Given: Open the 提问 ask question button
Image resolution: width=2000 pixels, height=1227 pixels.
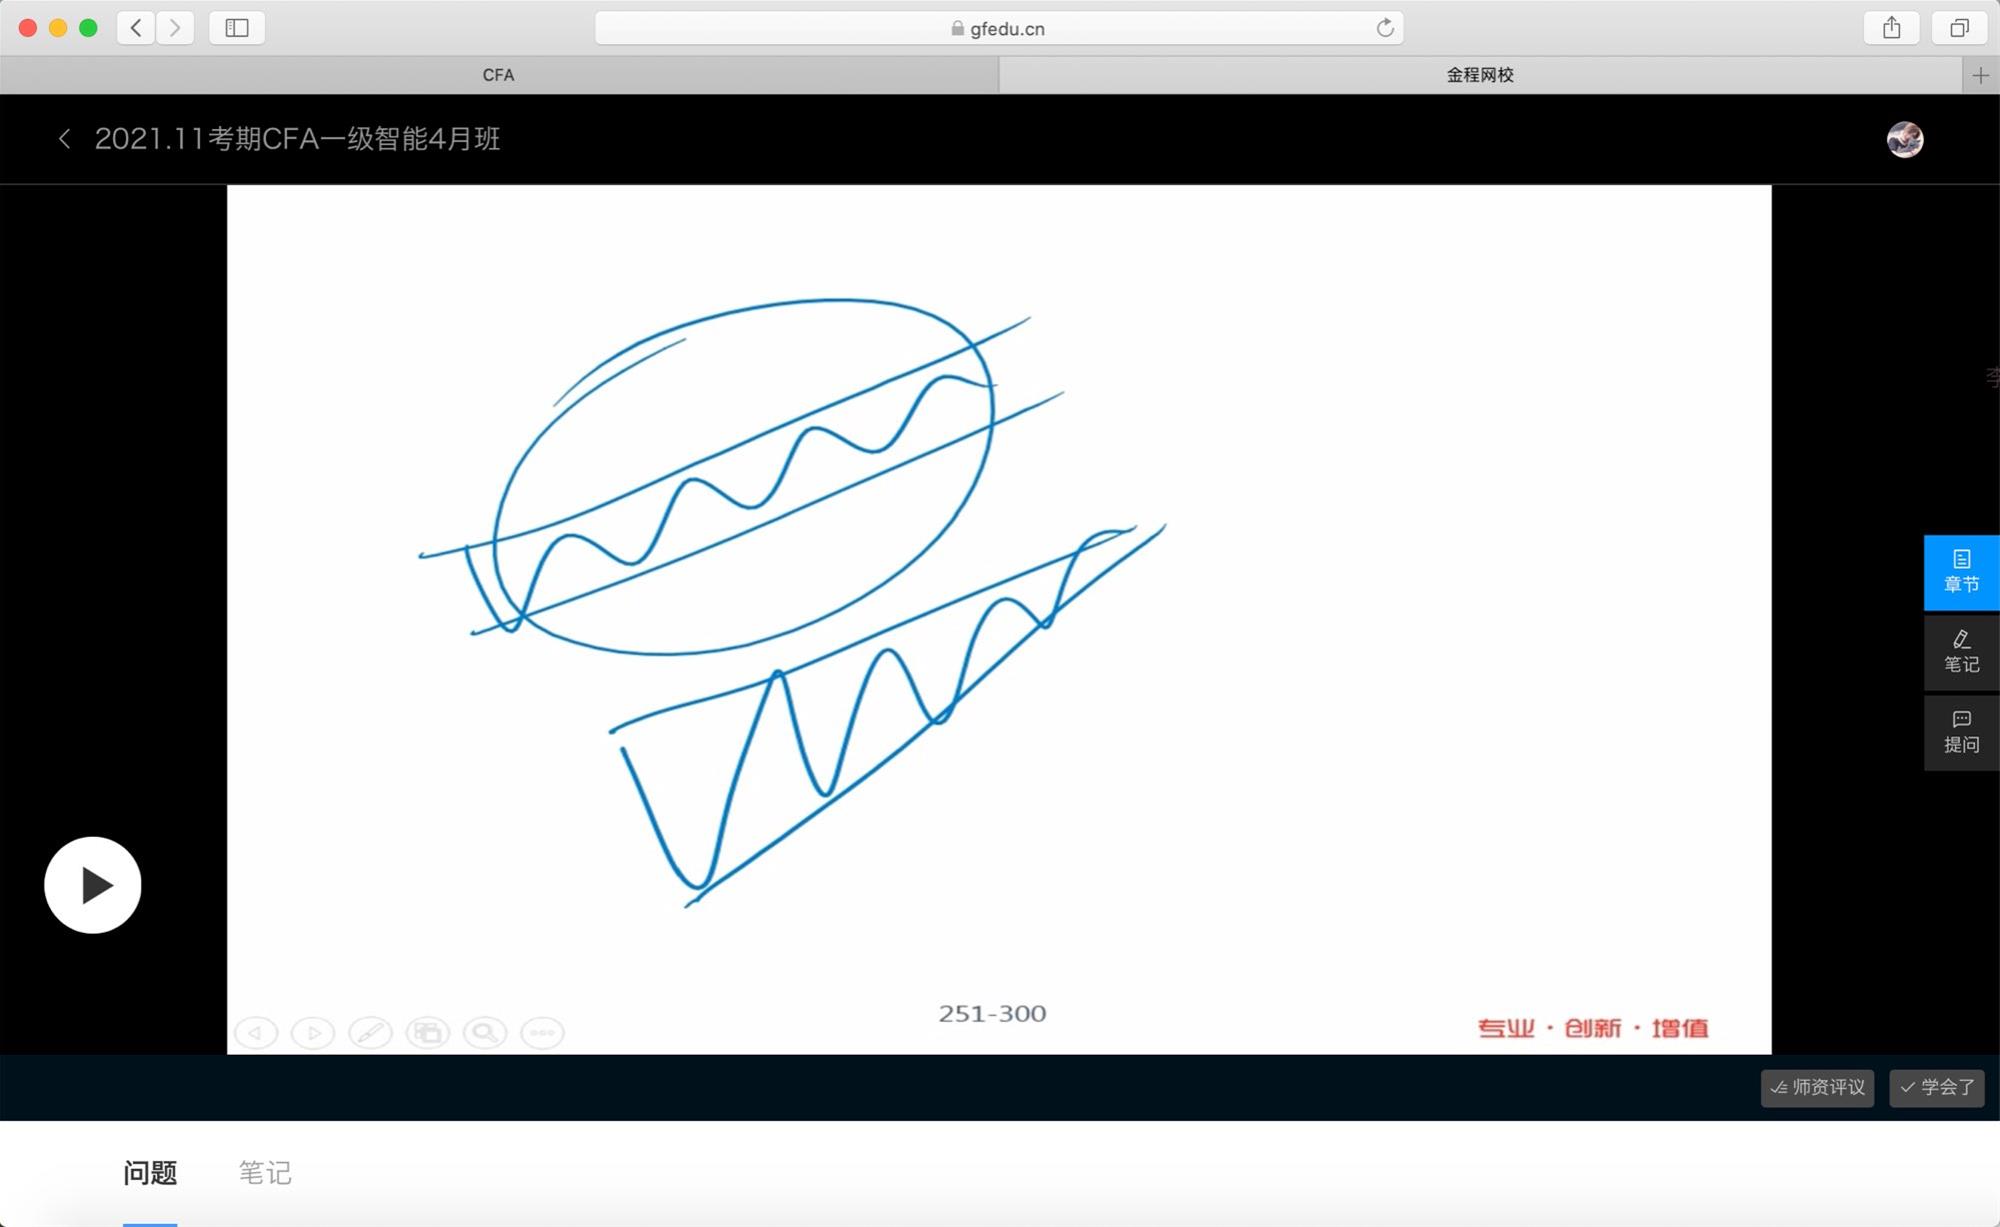Looking at the screenshot, I should tap(1960, 732).
